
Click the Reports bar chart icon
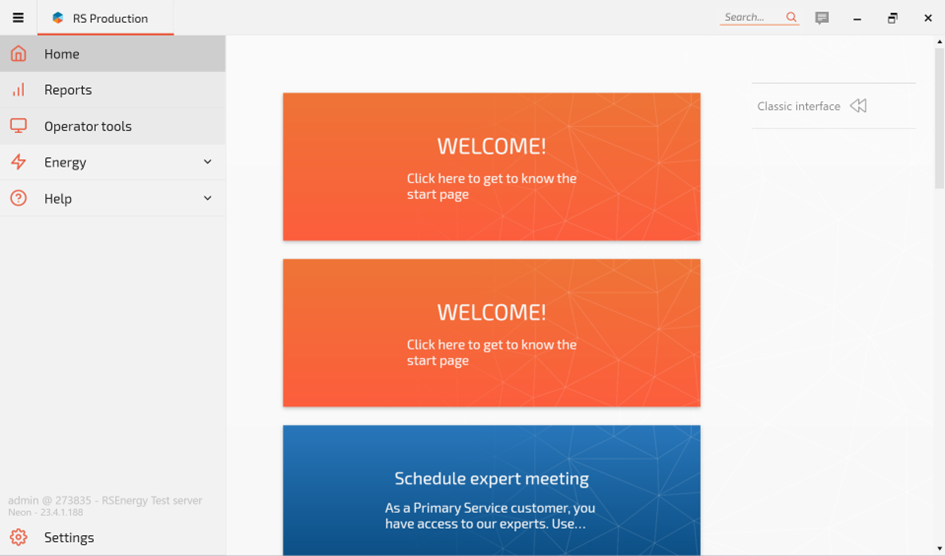coord(18,90)
